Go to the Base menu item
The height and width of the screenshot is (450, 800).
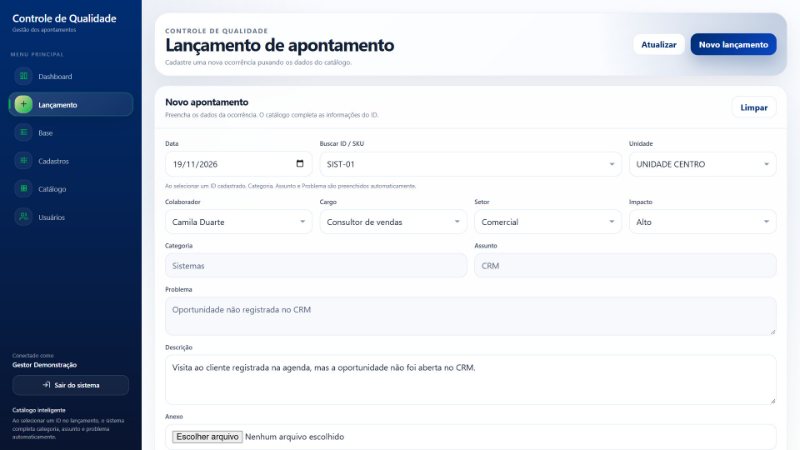(x=71, y=133)
